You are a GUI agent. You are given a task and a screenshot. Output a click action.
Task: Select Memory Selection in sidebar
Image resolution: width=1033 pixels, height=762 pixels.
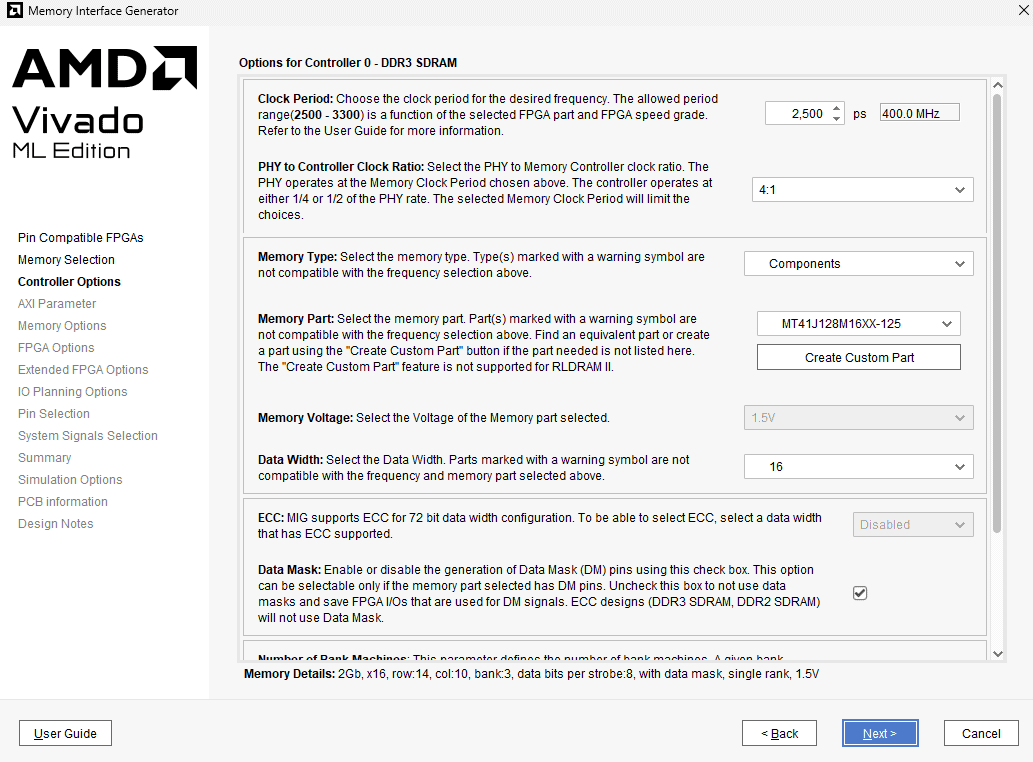click(x=66, y=260)
